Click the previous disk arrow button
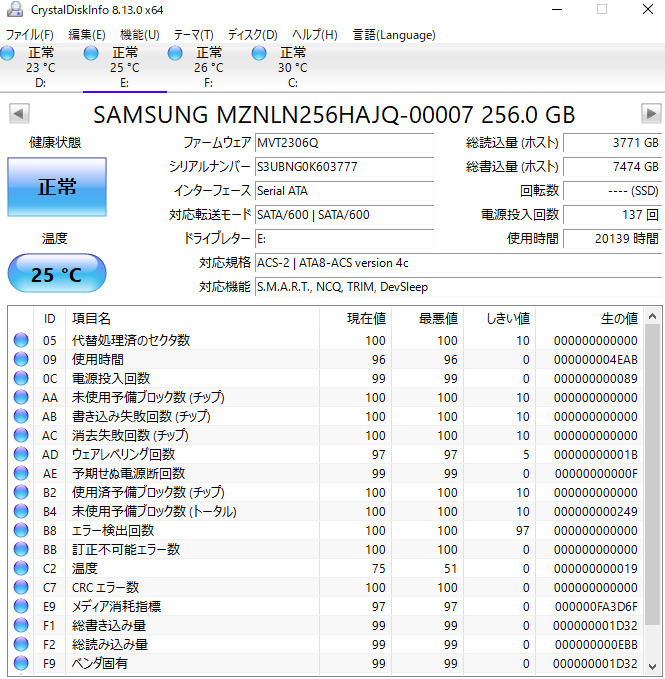This screenshot has width=665, height=679. 19,114
